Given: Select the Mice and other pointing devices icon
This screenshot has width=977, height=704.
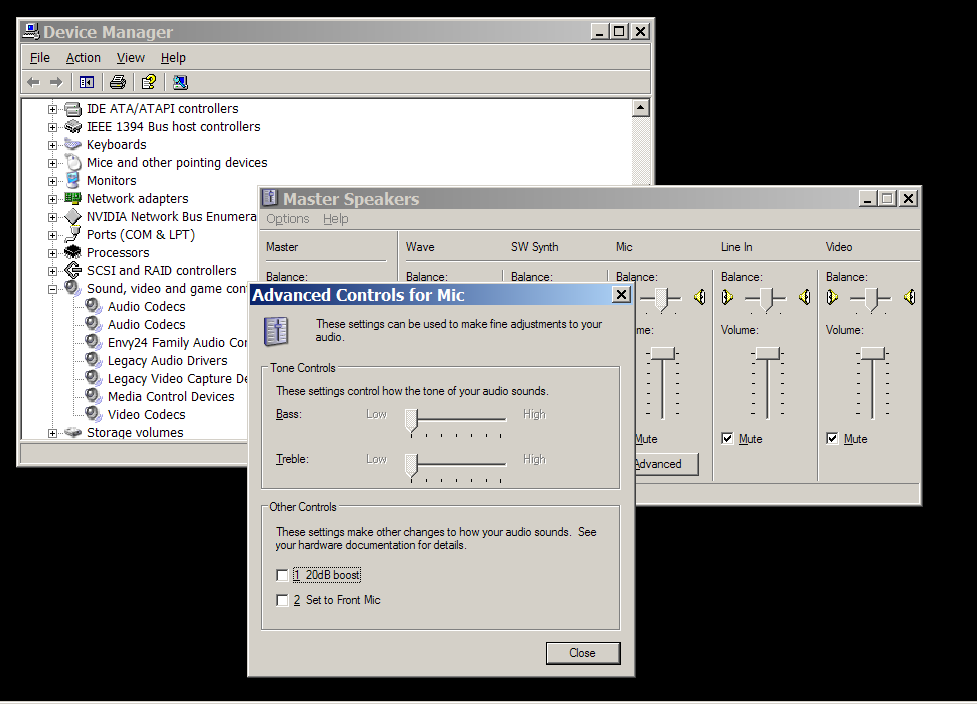Looking at the screenshot, I should point(74,163).
